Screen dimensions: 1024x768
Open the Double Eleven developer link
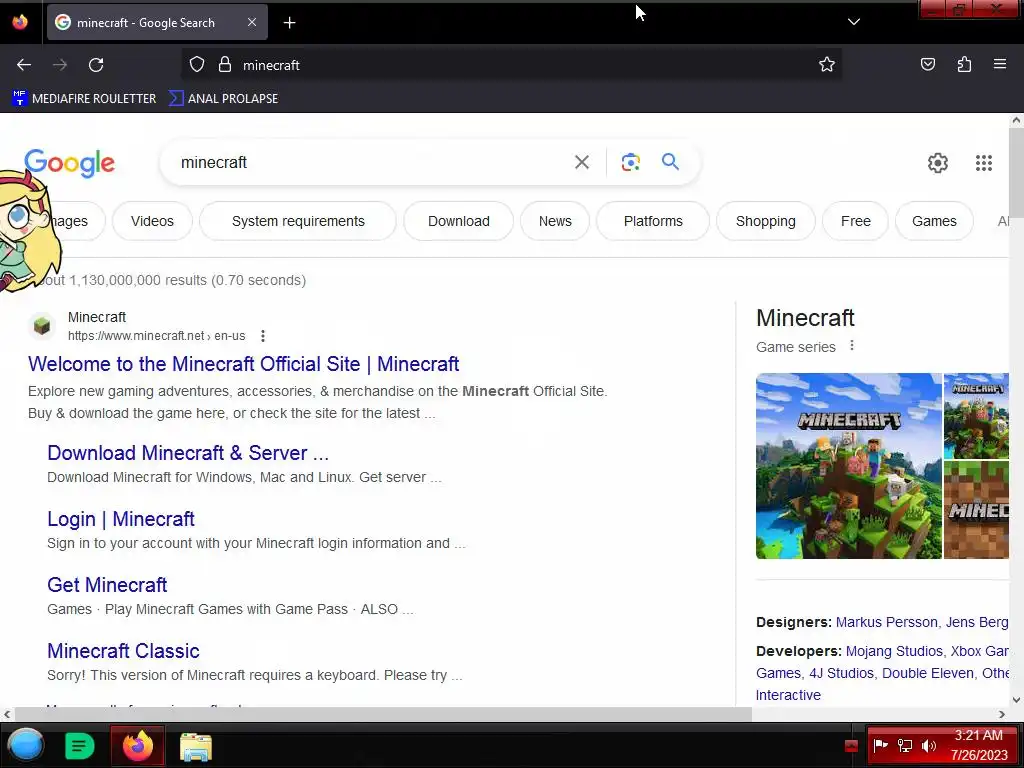point(927,673)
